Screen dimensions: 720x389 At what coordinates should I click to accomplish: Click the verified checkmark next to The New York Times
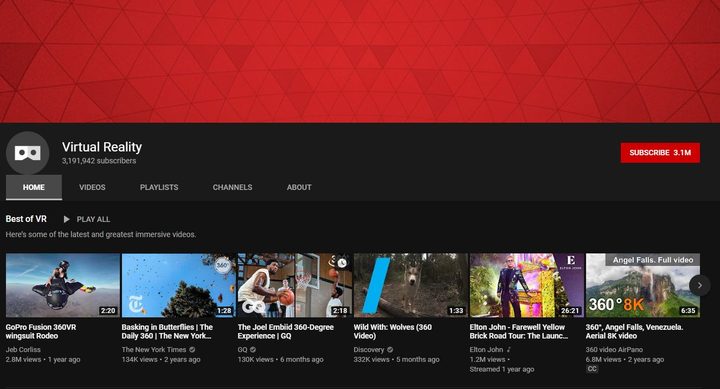click(x=192, y=350)
